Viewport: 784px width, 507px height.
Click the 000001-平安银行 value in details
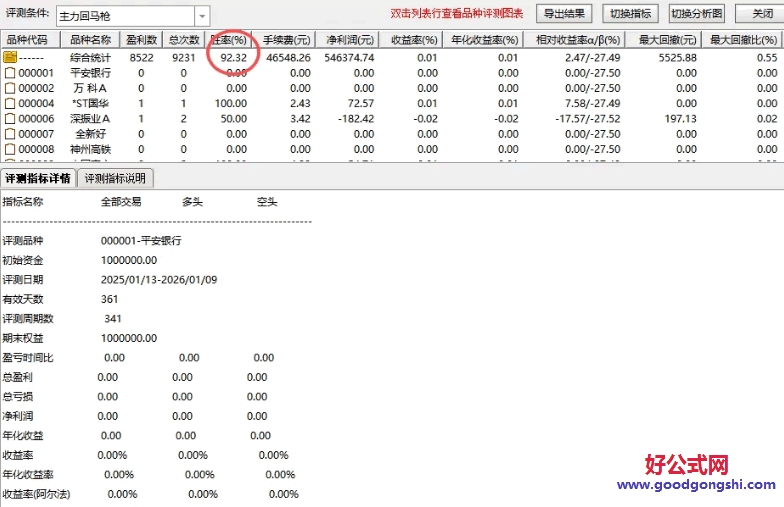pos(141,240)
